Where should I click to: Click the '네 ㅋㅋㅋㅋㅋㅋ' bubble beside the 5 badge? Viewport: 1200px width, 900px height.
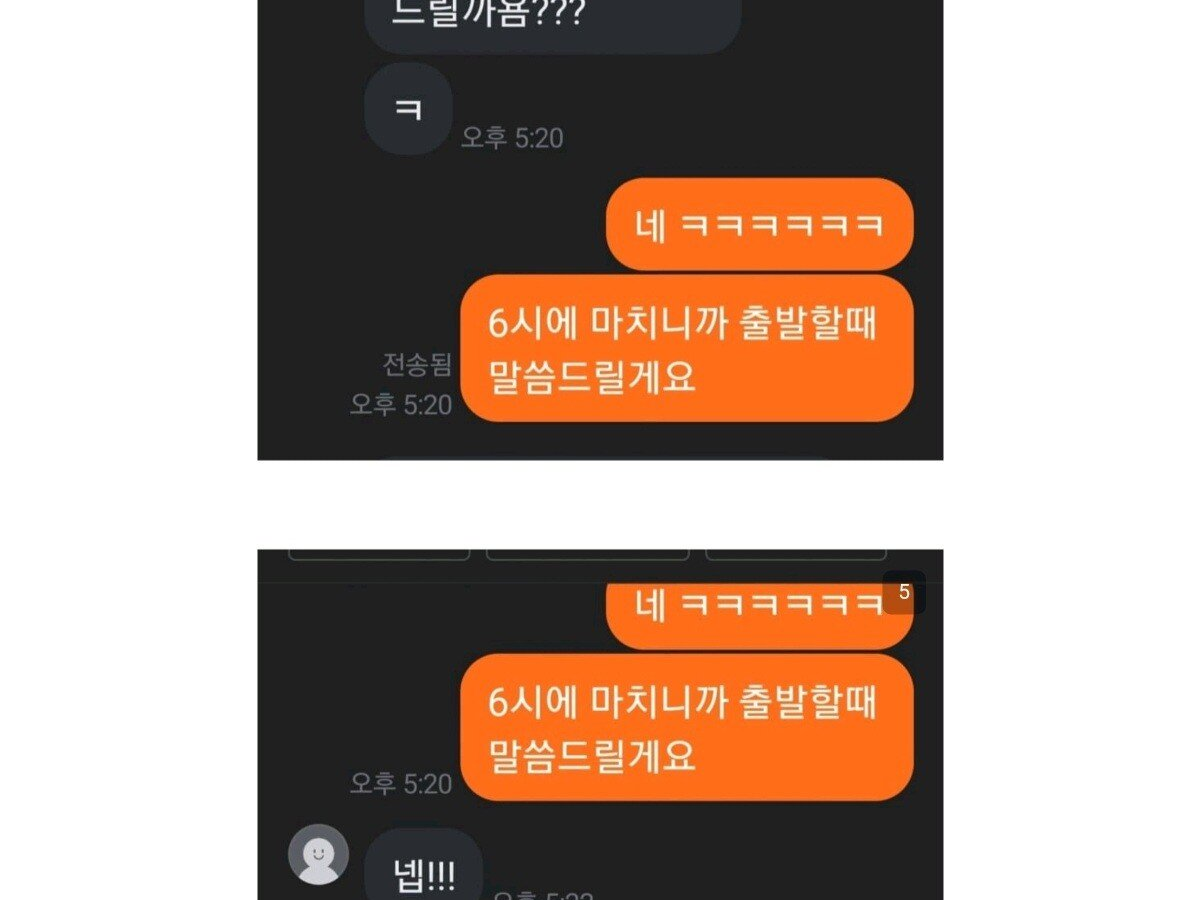pos(759,614)
